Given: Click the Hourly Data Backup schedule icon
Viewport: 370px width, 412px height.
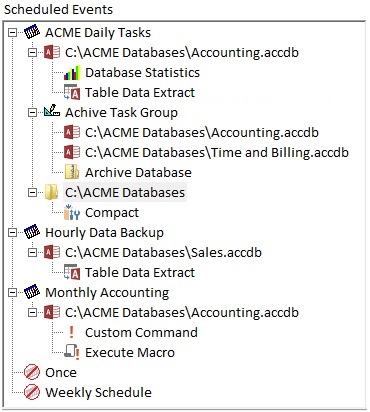Looking at the screenshot, I should pos(32,232).
